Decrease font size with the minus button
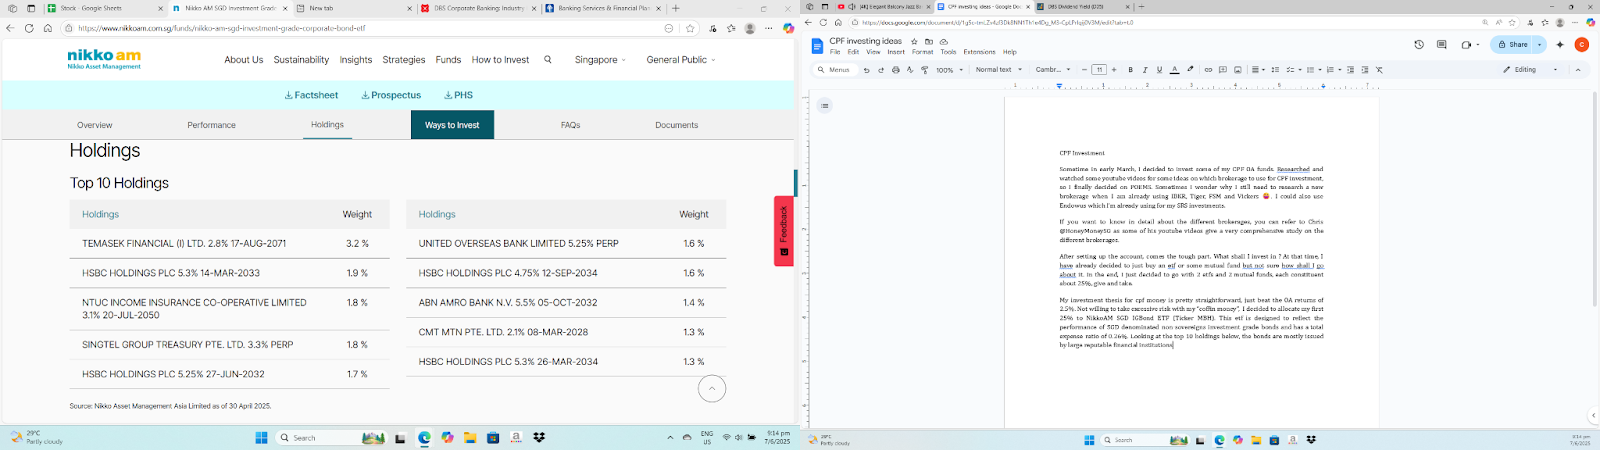 [1084, 70]
